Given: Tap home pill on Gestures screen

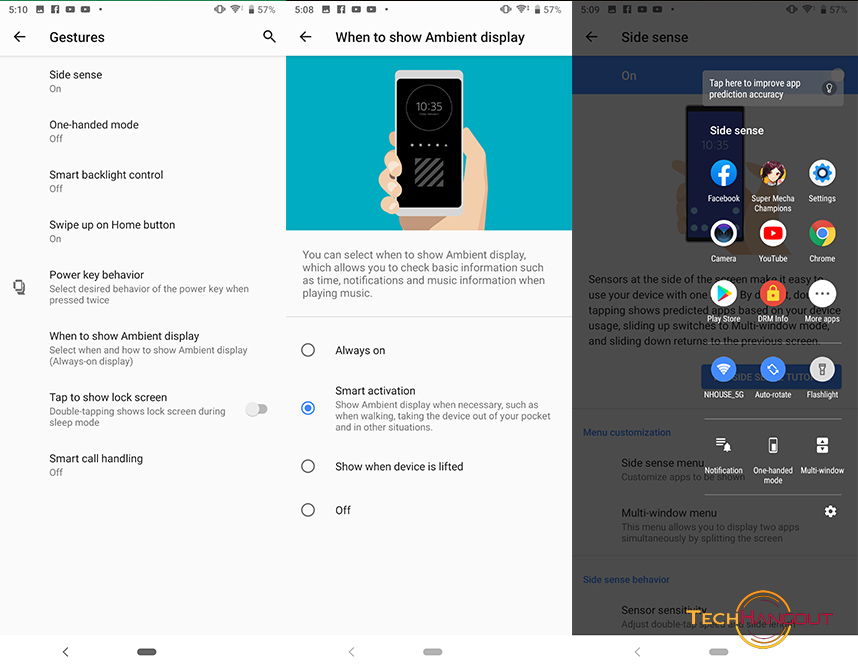Looking at the screenshot, I should pyautogui.click(x=147, y=652).
